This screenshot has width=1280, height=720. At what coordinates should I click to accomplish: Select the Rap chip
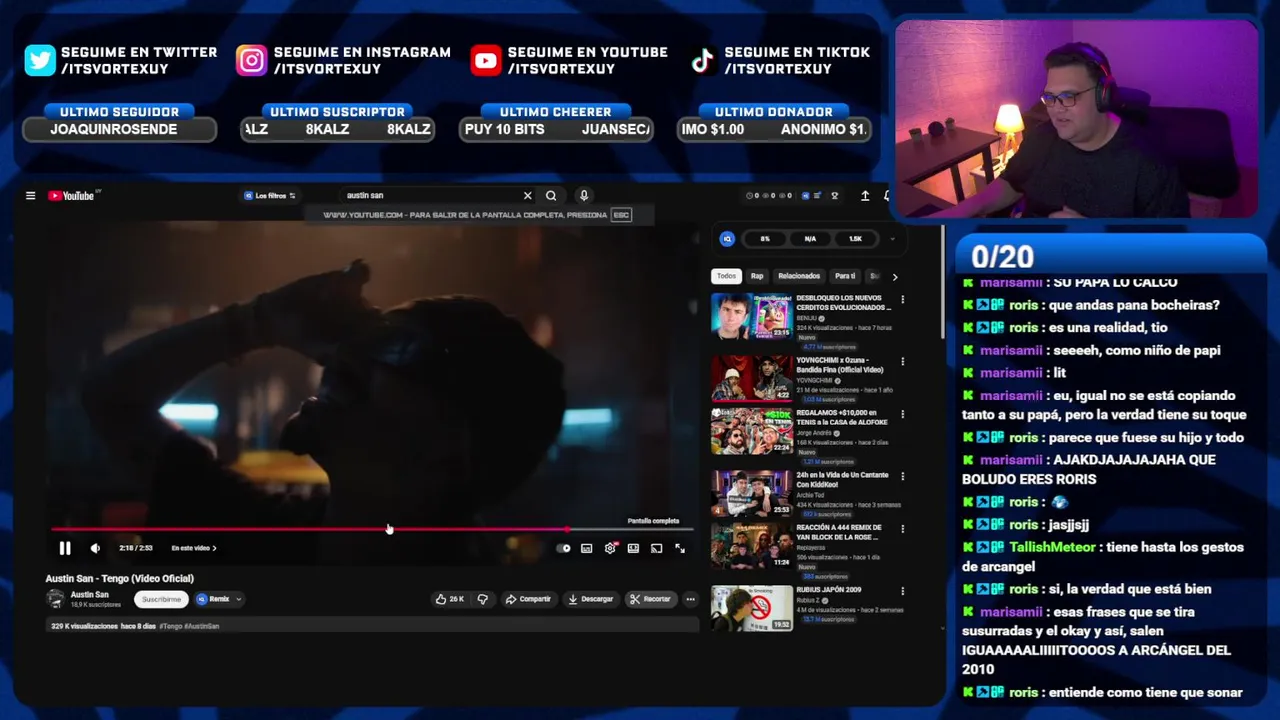coord(757,276)
